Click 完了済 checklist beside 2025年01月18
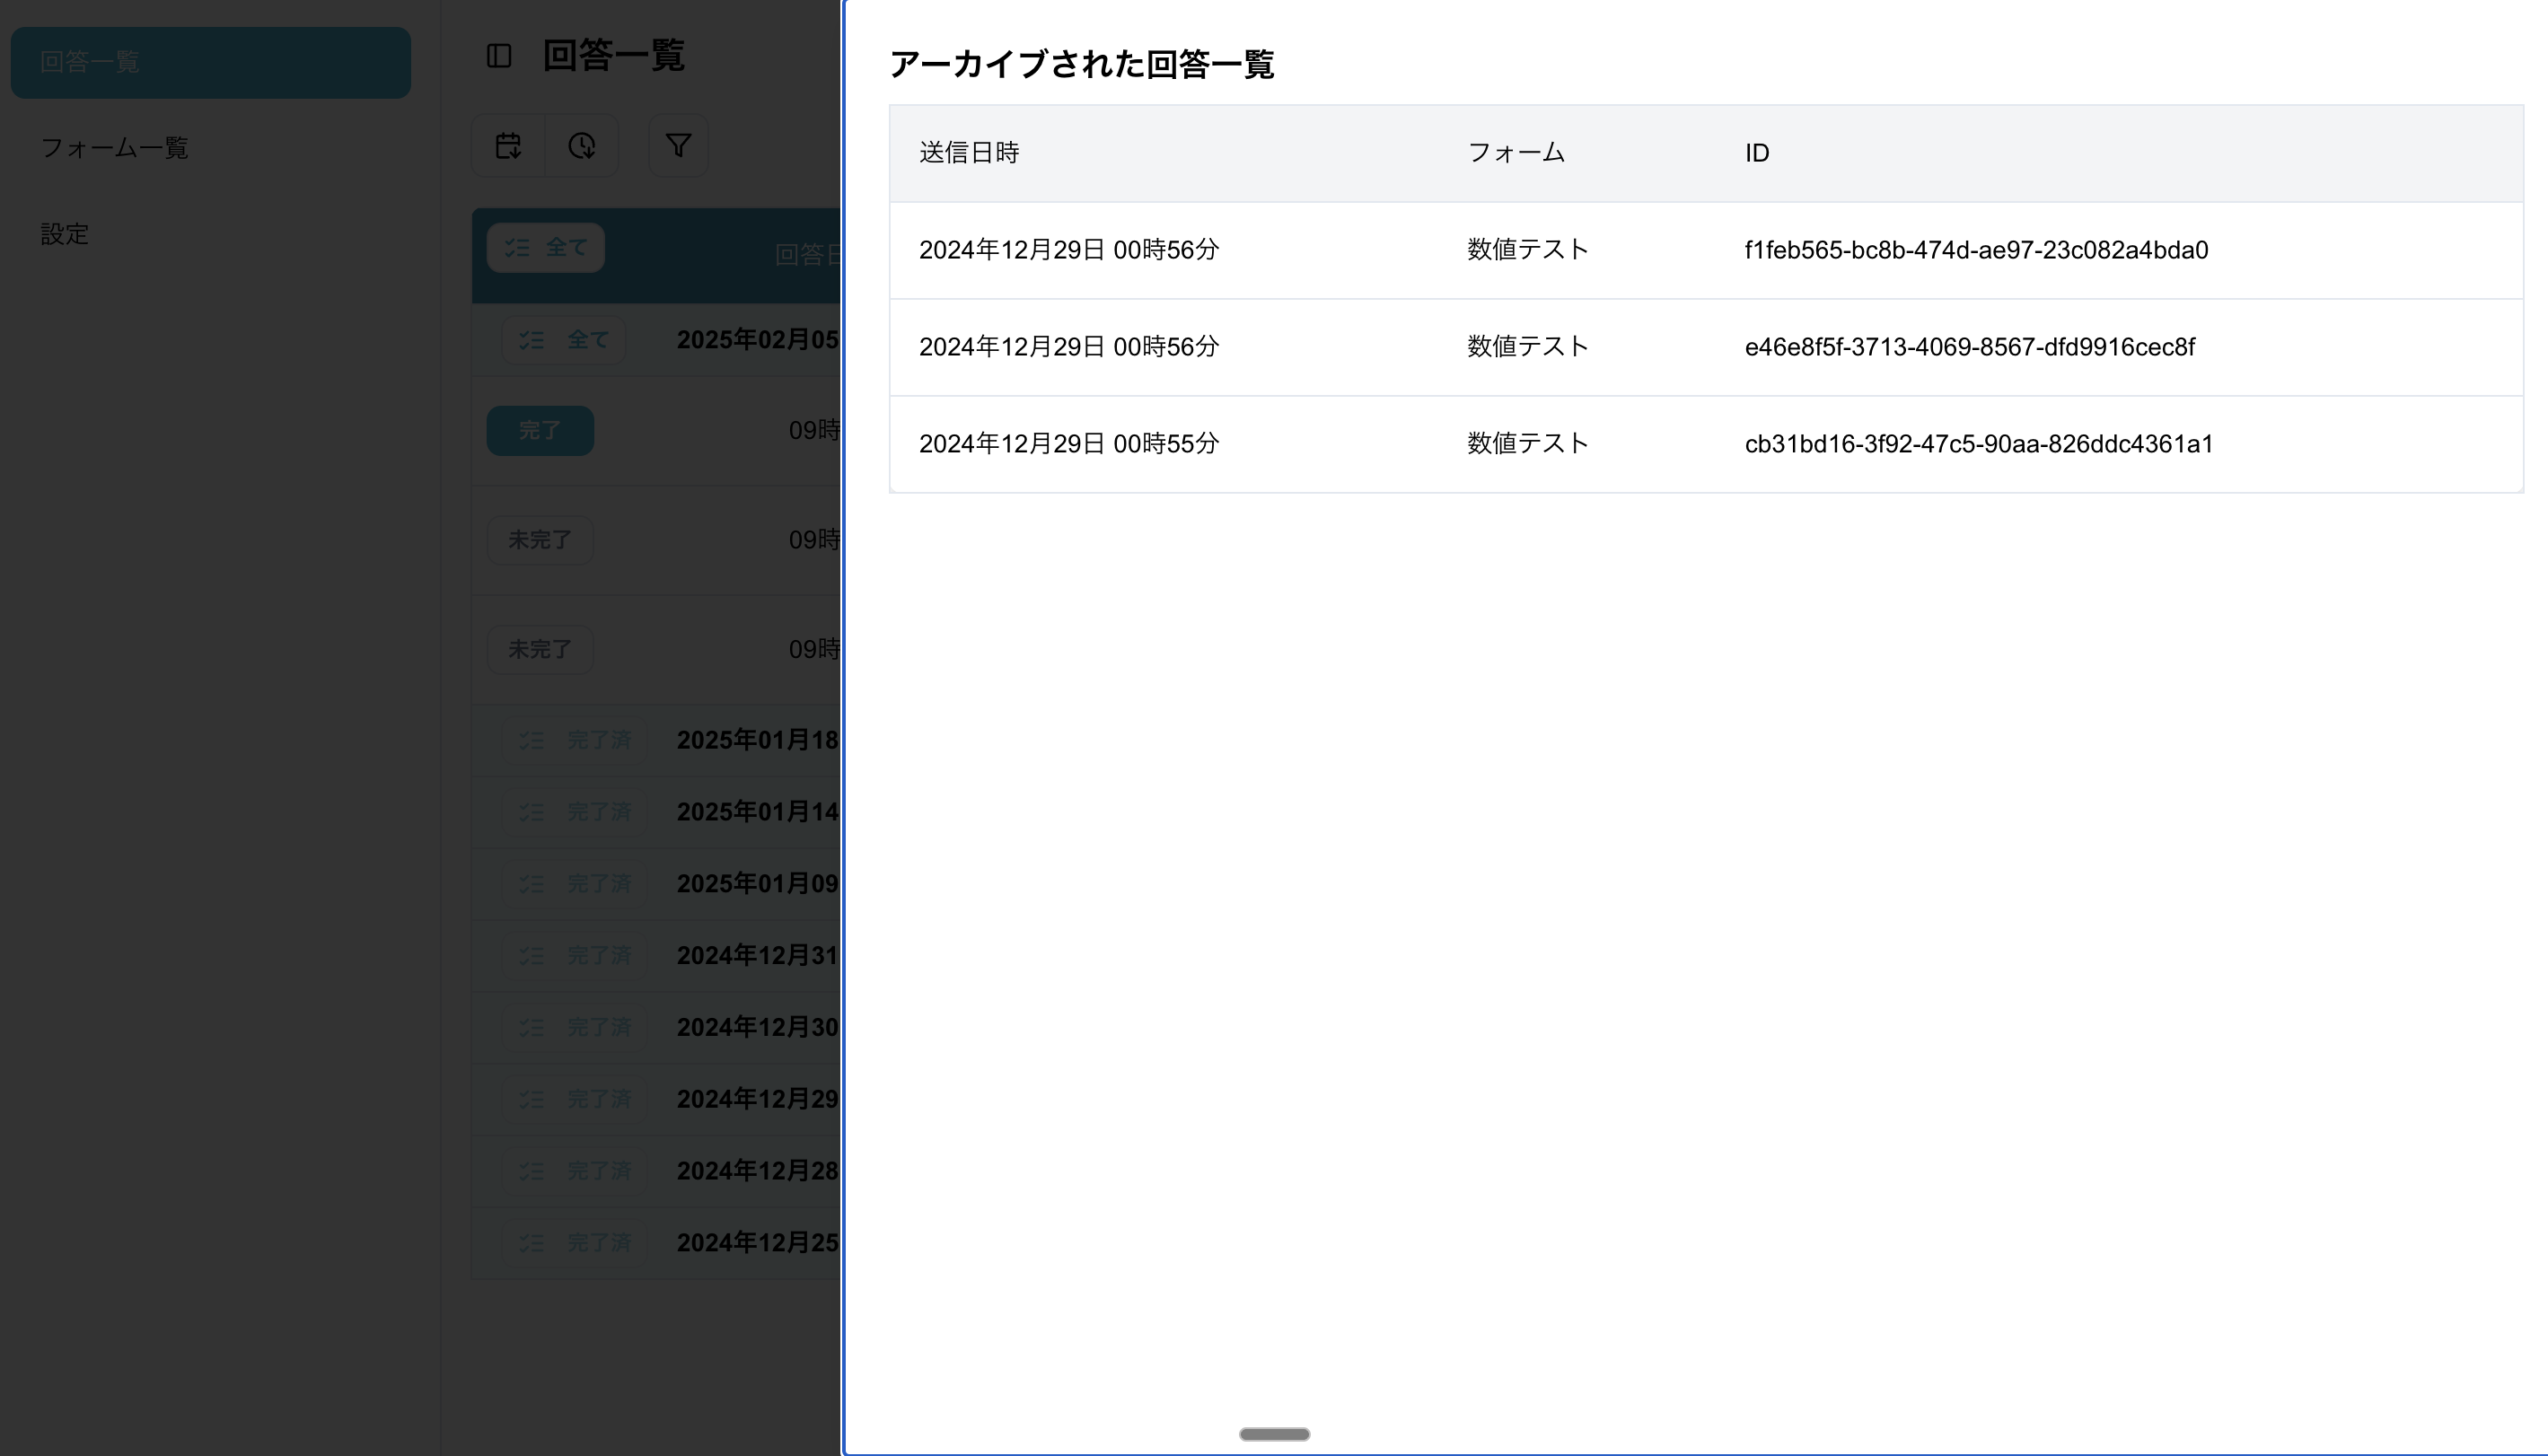Viewport: 2548px width, 1456px height. click(x=575, y=741)
